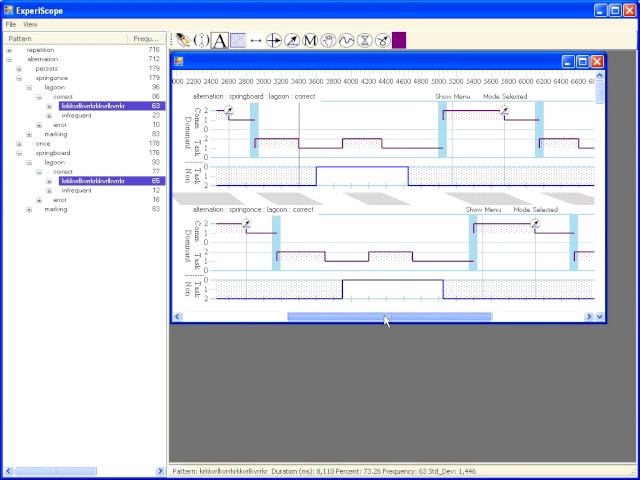Expand the error node with frequency 10
Image resolution: width=640 pixels, height=480 pixels.
point(39,125)
